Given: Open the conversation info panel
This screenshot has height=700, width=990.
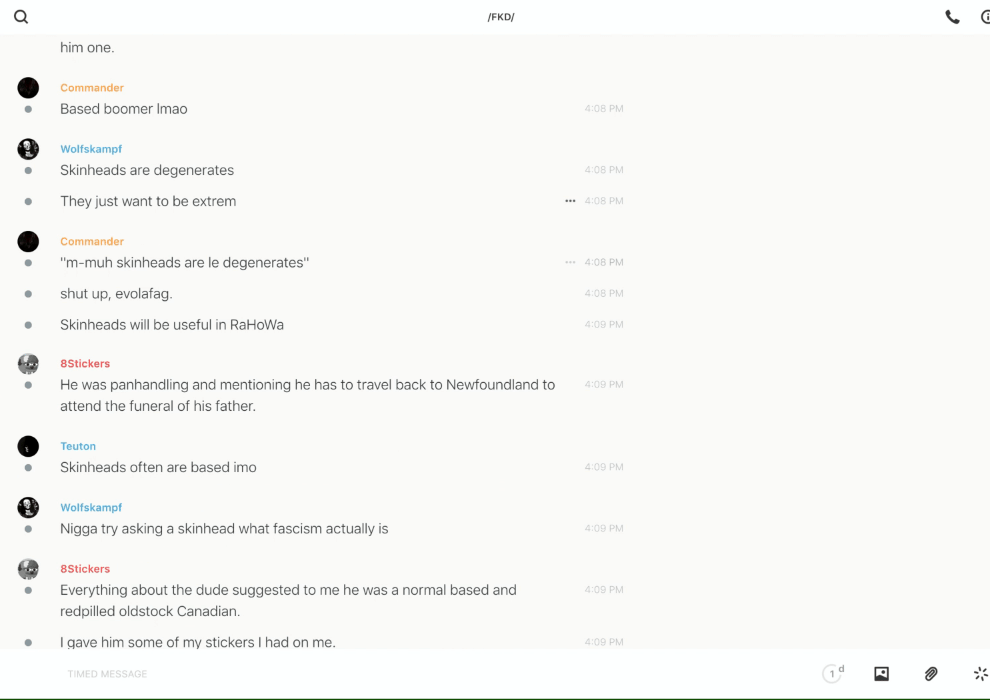Looking at the screenshot, I should [985, 17].
